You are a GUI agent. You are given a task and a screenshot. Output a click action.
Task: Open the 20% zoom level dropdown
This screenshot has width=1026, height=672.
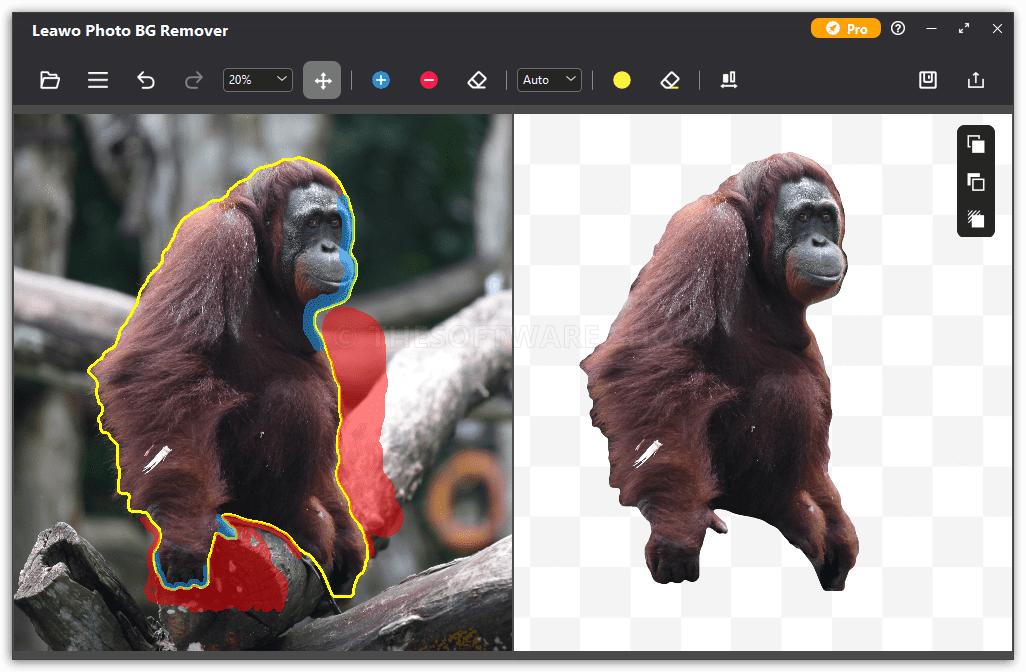point(257,80)
